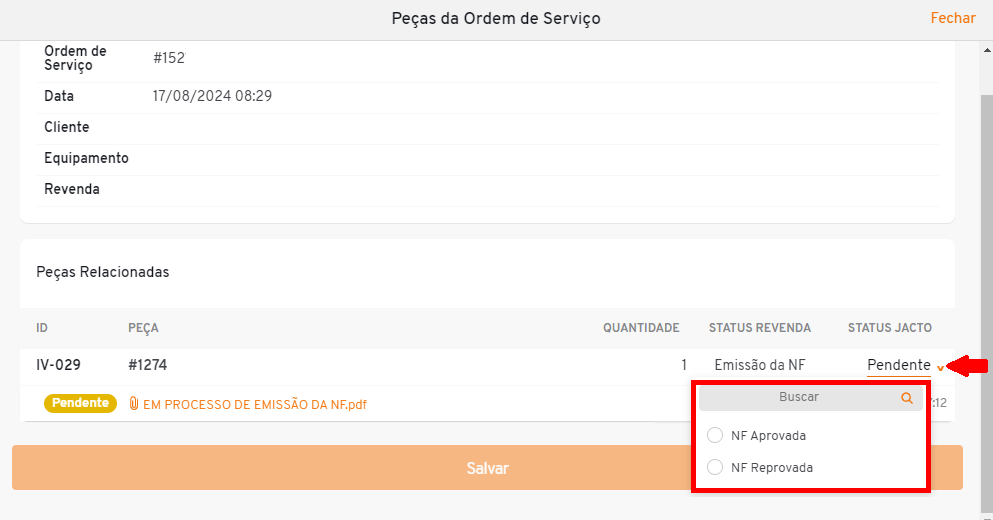This screenshot has height=520, width=993.
Task: Click part ID IV-029
Action: [x=58, y=365]
